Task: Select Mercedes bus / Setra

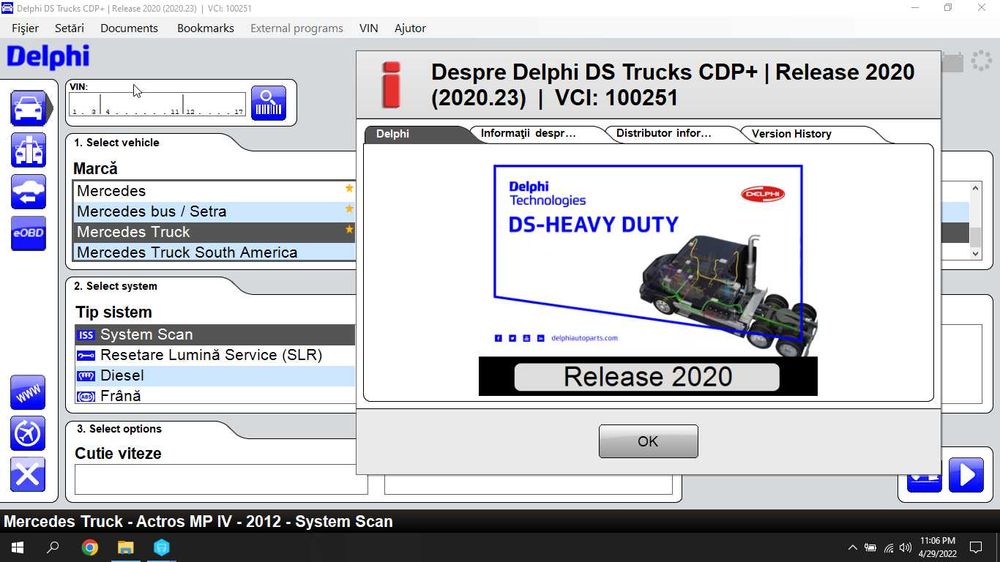Action: 214,211
